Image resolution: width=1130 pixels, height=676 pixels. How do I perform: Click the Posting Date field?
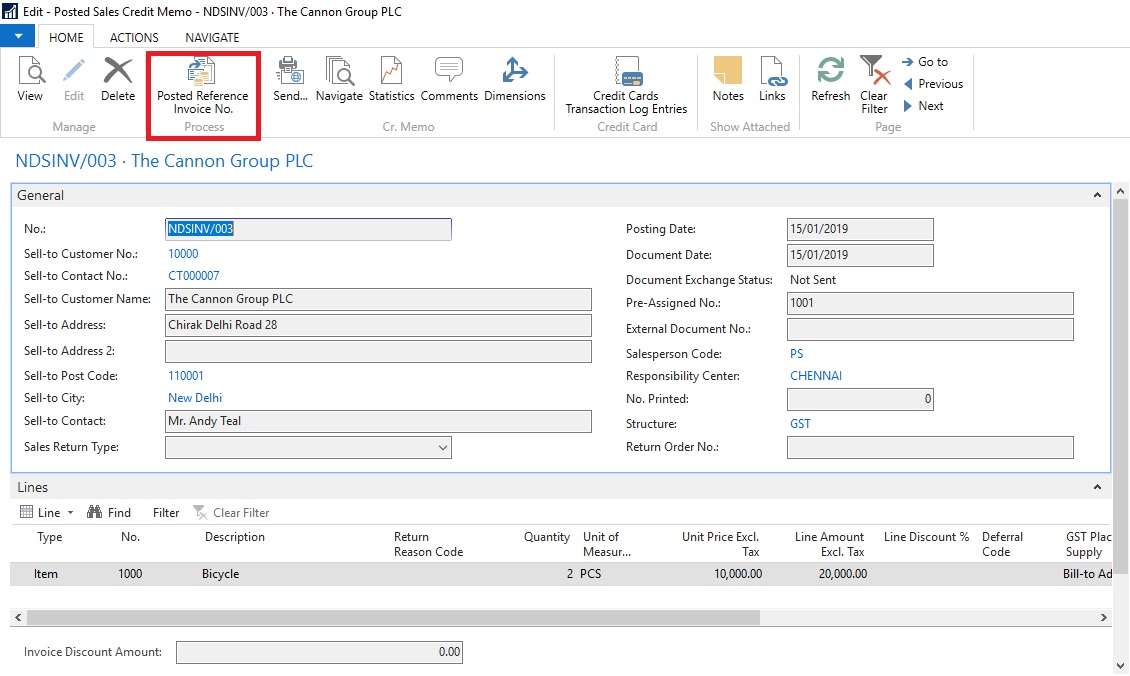pyautogui.click(x=860, y=229)
